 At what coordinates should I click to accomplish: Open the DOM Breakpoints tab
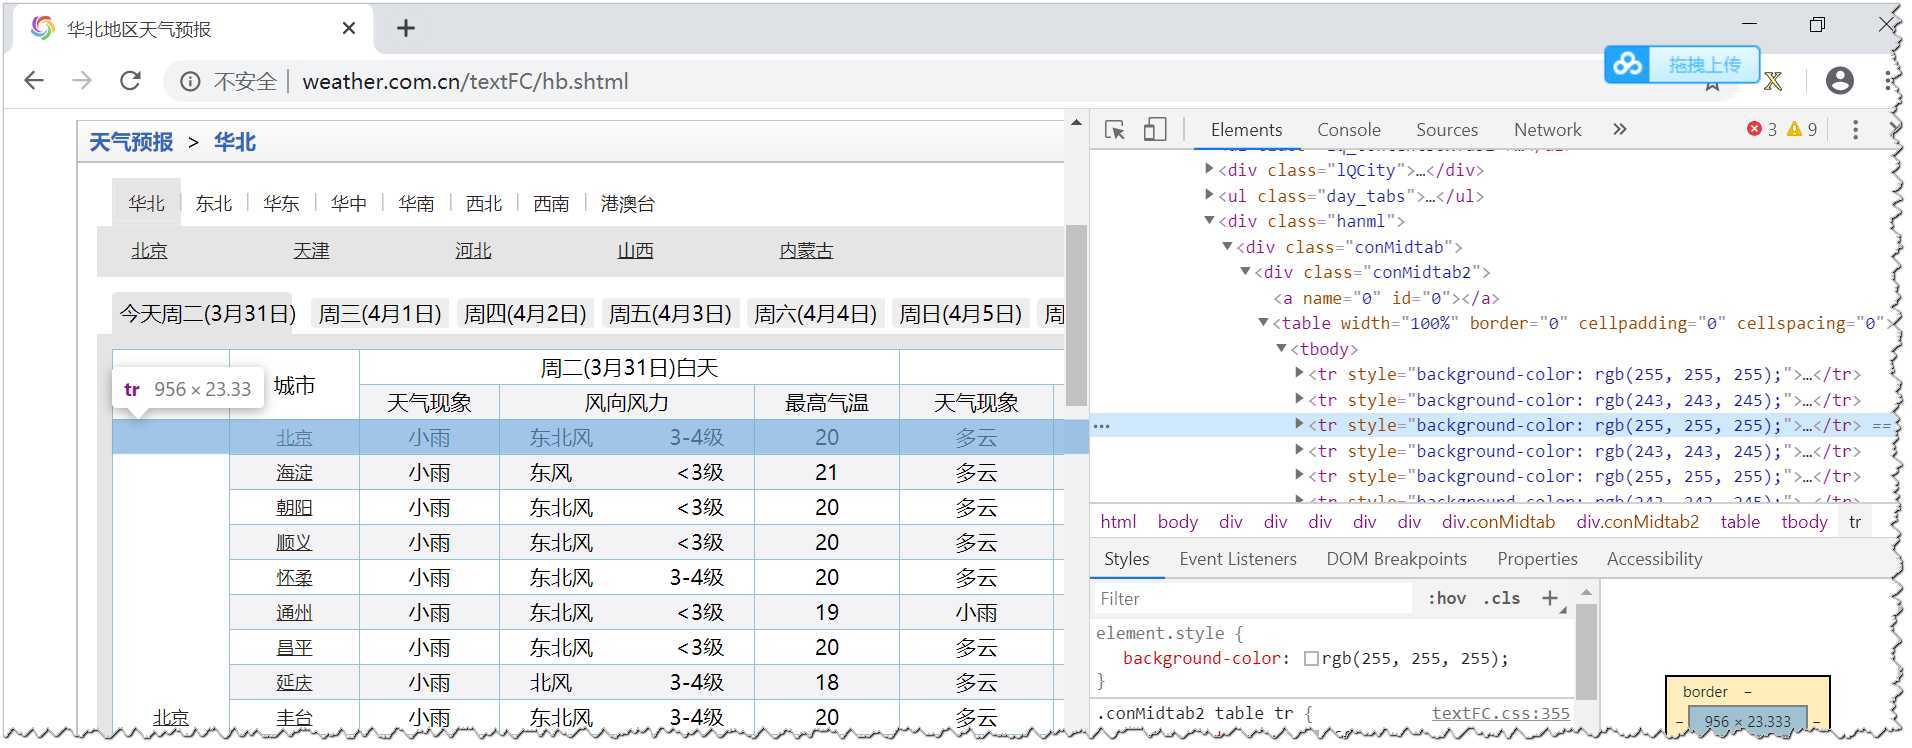(x=1396, y=559)
